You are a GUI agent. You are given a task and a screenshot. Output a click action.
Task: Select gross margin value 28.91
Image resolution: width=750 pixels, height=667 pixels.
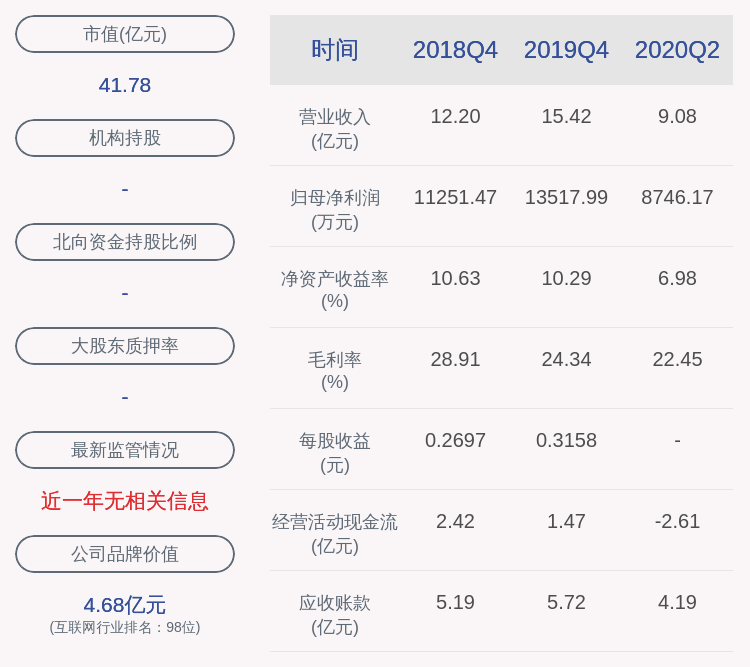[x=455, y=359]
